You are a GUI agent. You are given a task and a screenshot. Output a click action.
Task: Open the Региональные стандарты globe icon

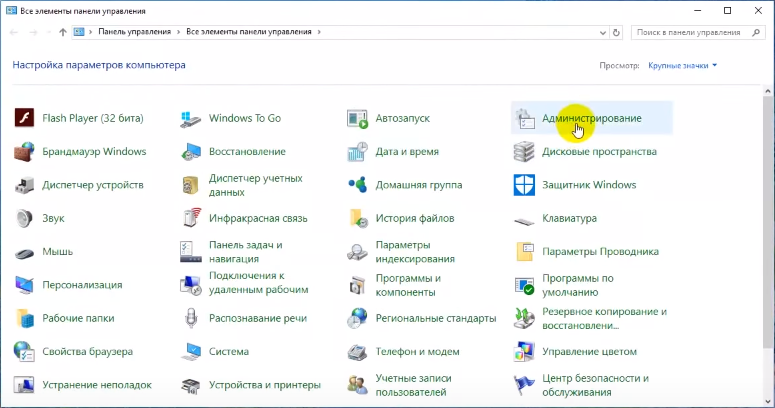[x=357, y=318]
